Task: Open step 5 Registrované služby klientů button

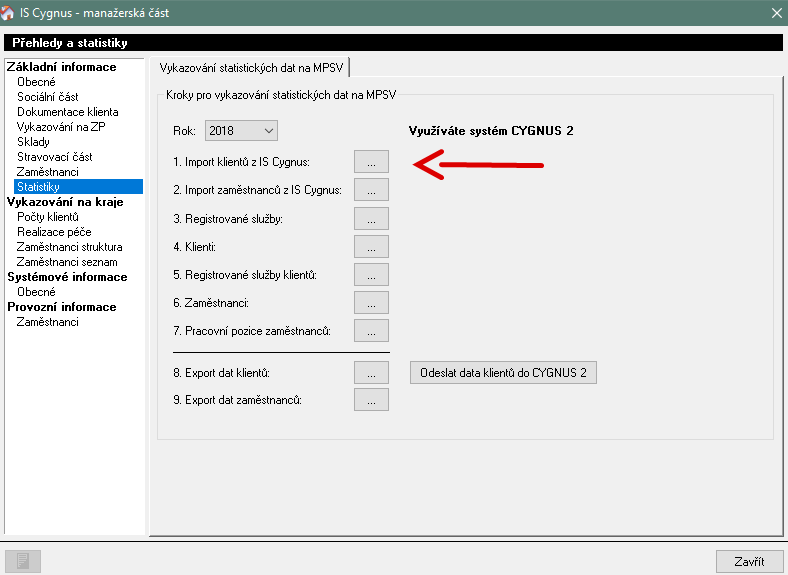Action: point(371,275)
